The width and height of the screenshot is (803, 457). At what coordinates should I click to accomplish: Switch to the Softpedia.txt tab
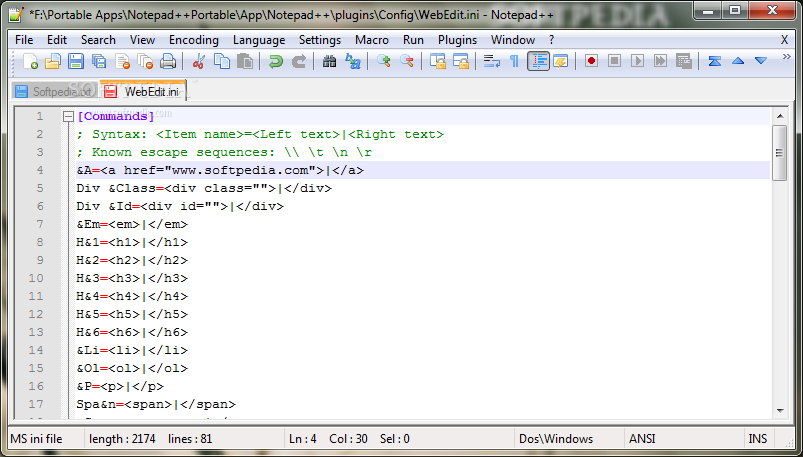pos(55,92)
